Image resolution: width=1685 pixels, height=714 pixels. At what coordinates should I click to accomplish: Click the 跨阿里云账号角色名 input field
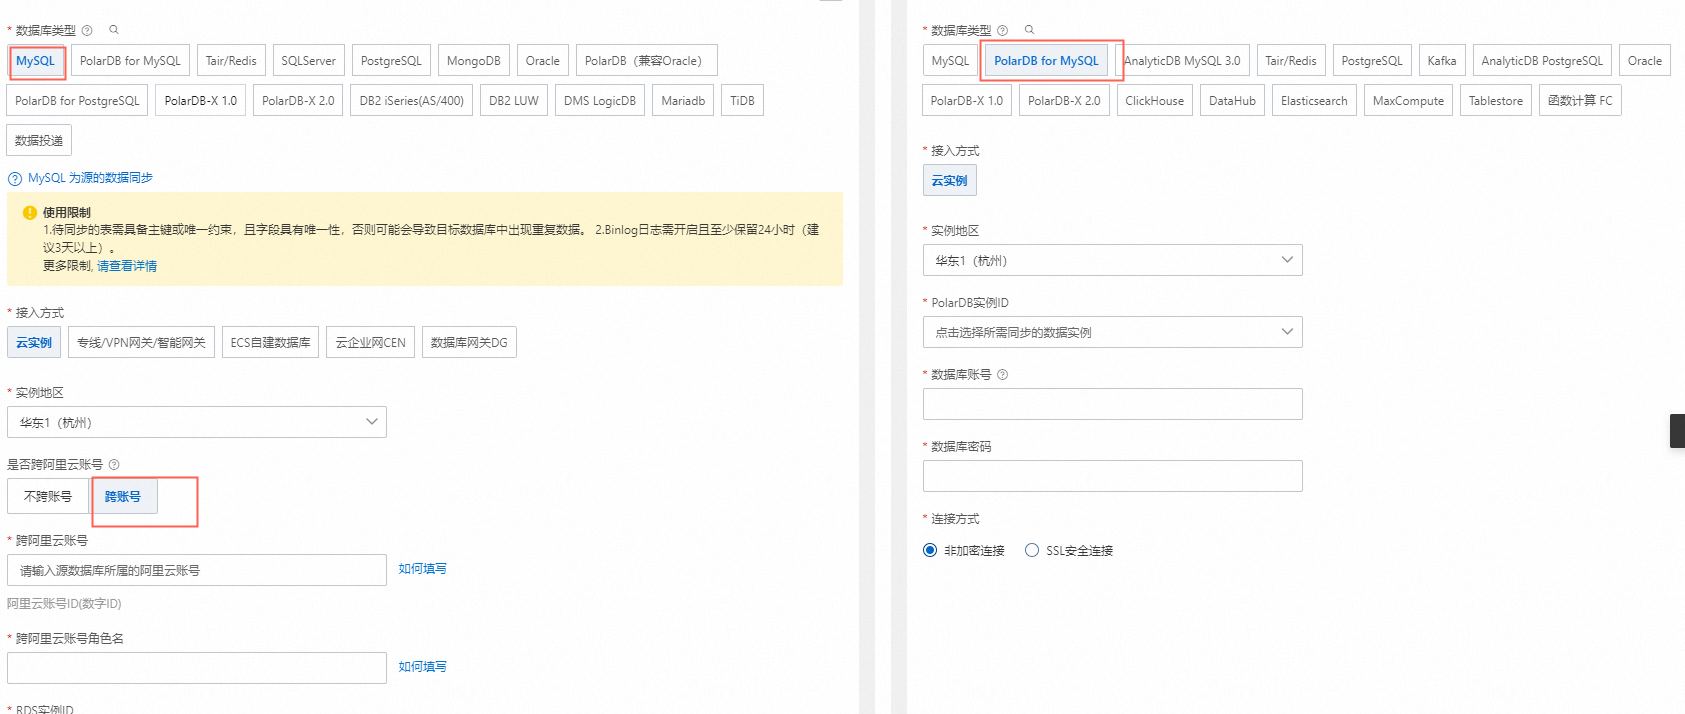[197, 668]
